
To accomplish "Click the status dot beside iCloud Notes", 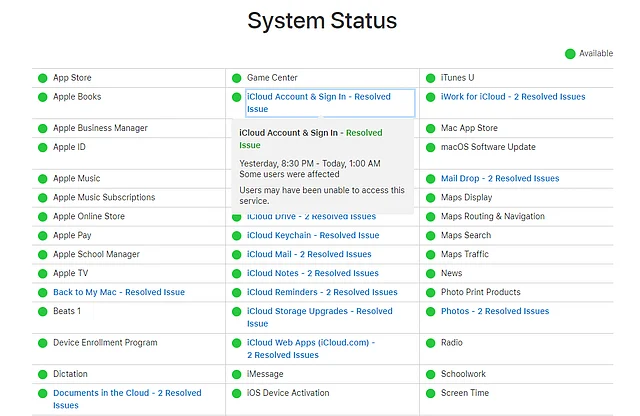I will (236, 274).
